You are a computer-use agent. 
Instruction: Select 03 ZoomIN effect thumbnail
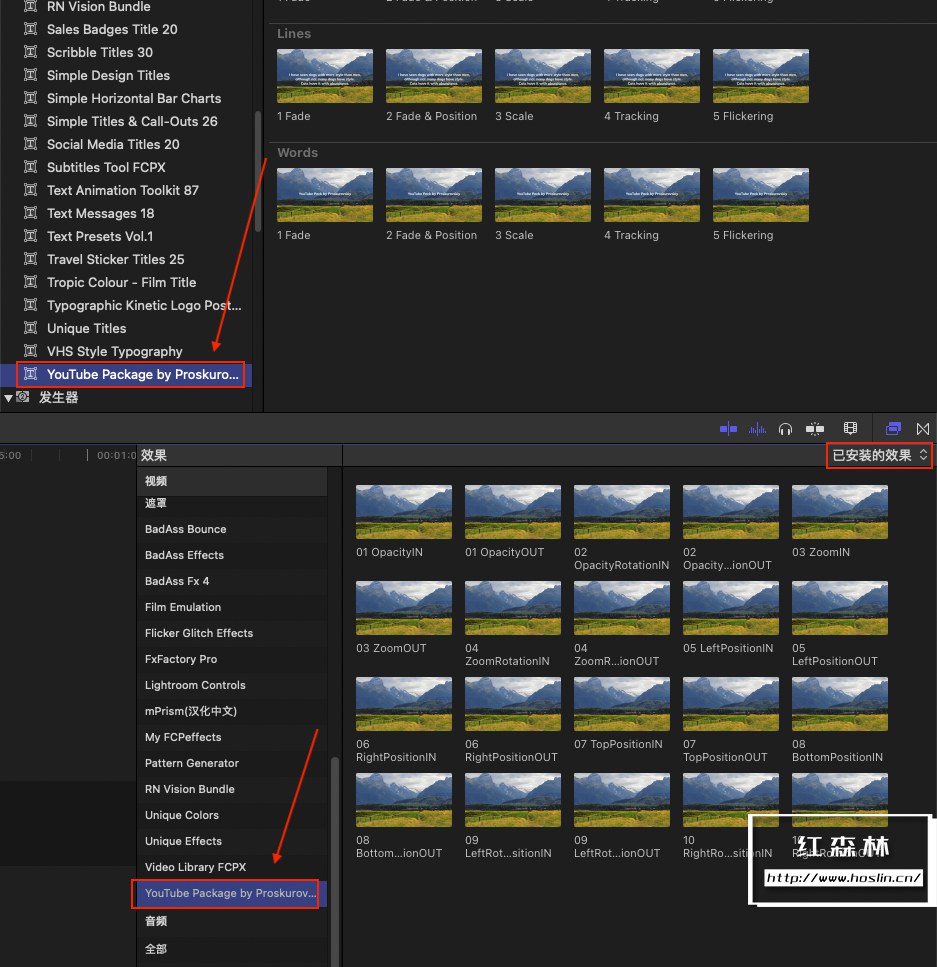(840, 512)
